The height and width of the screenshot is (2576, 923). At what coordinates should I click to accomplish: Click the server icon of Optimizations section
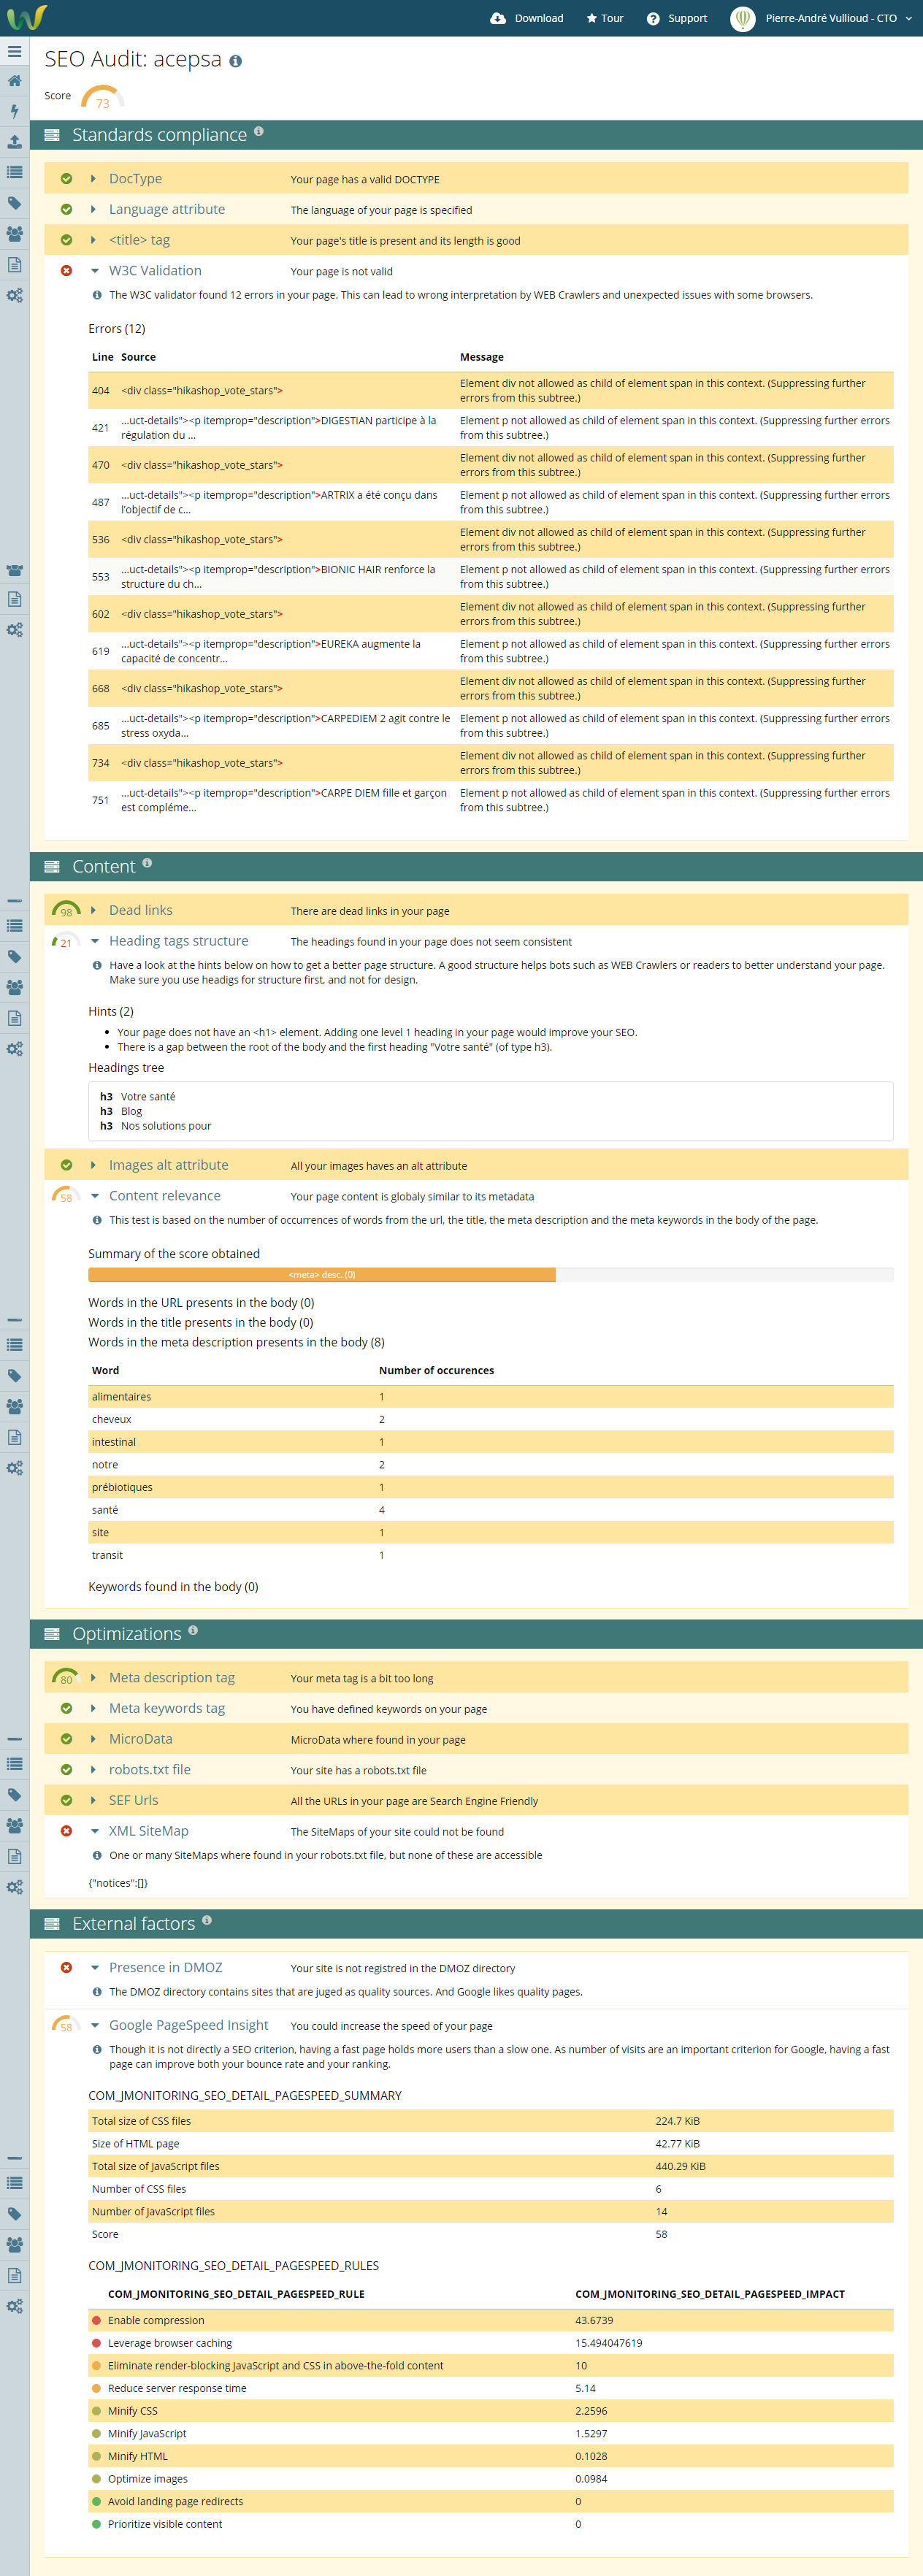(x=52, y=1634)
